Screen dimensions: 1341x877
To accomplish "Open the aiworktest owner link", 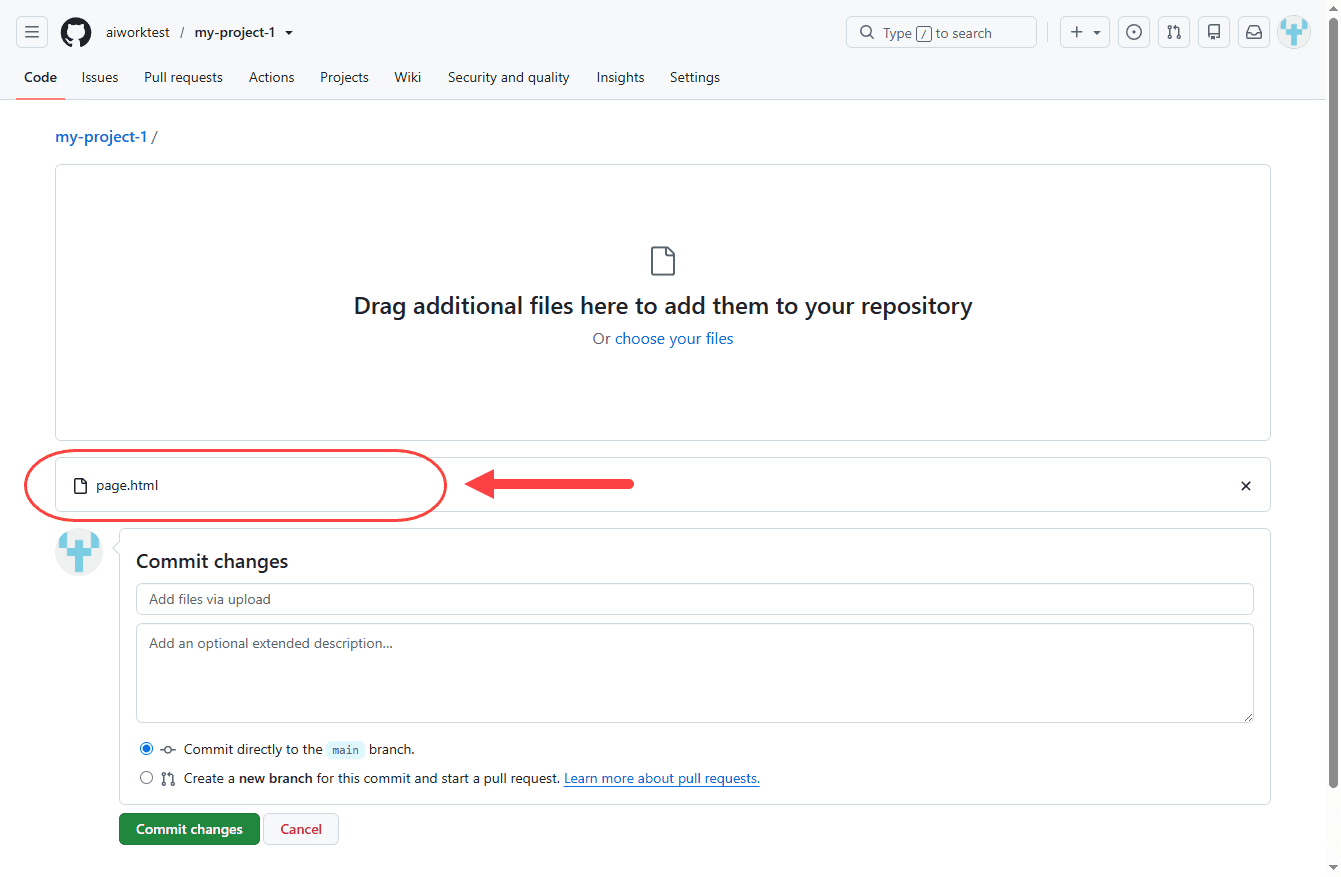I will 138,32.
